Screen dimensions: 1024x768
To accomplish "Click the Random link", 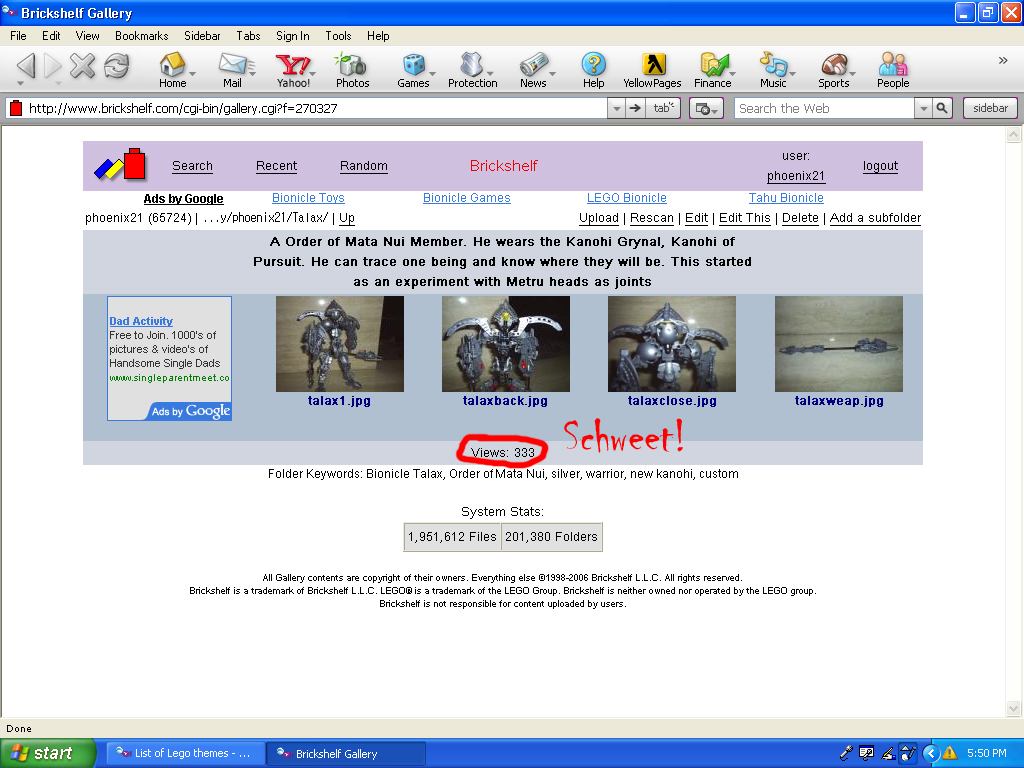I will [x=364, y=166].
